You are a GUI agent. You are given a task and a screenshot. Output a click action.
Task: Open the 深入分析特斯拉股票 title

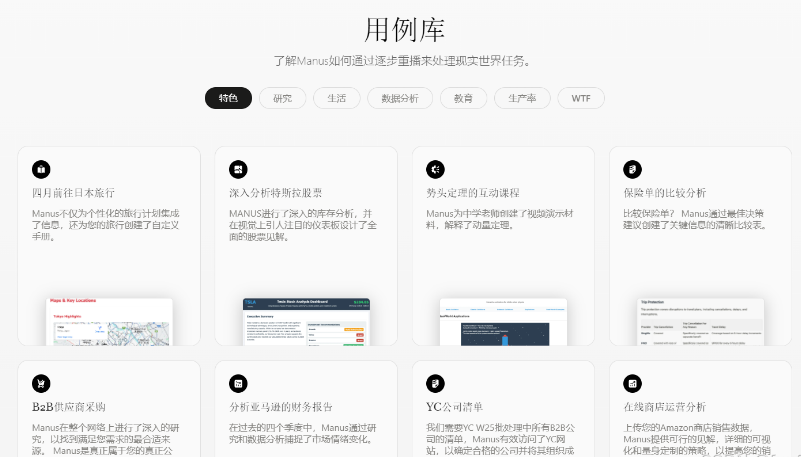click(x=275, y=193)
